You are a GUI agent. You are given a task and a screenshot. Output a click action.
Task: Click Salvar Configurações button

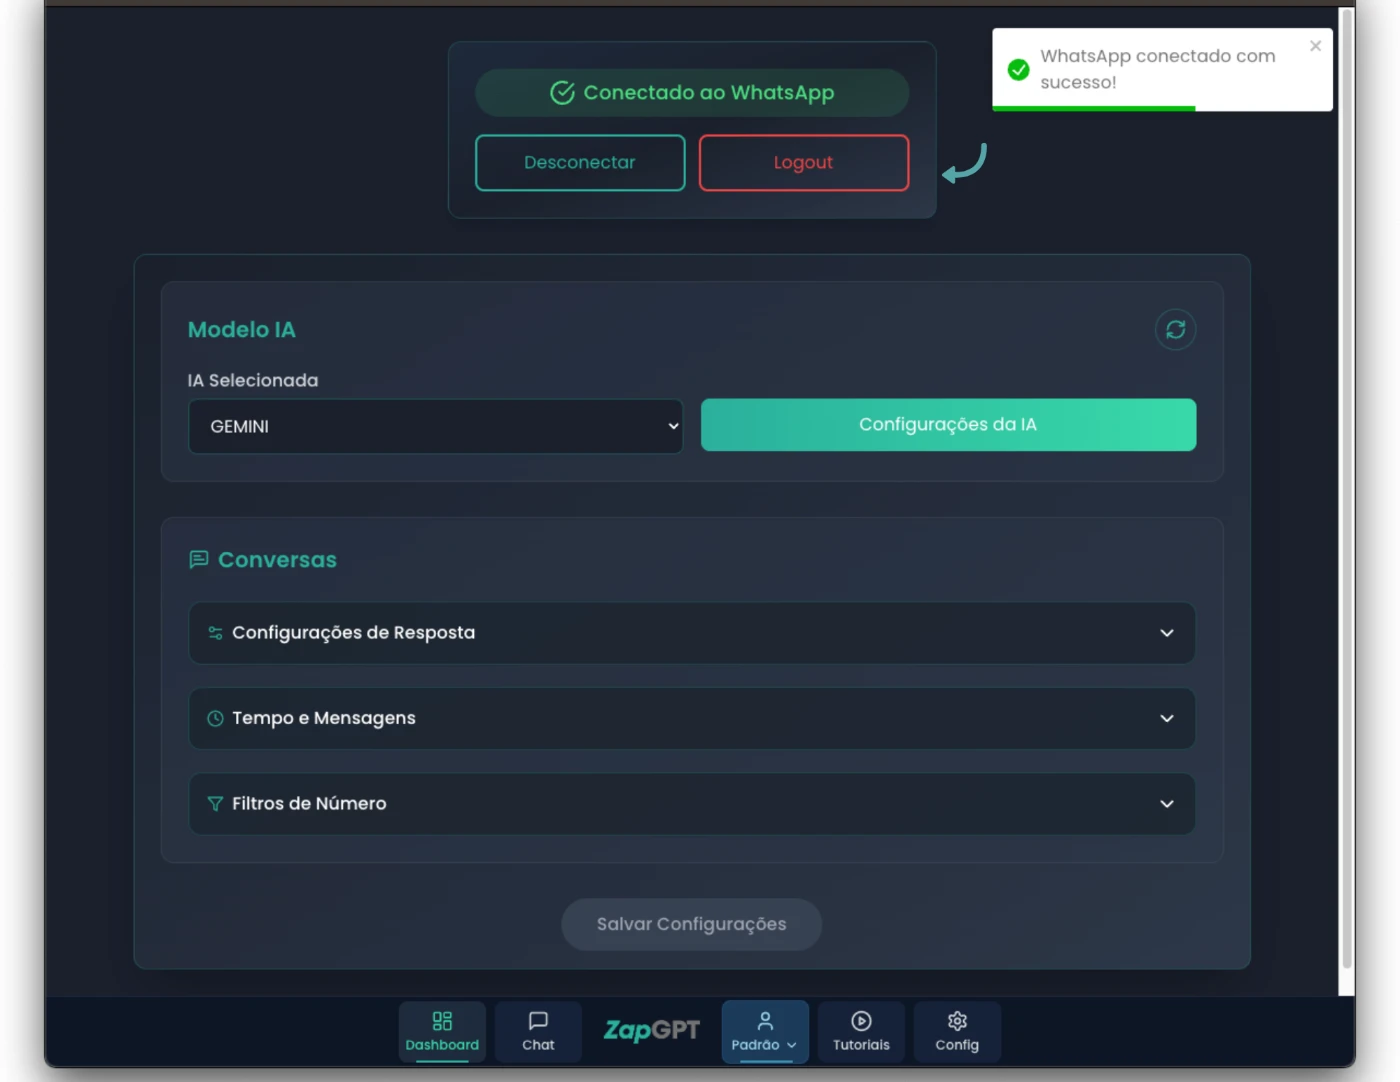(691, 925)
